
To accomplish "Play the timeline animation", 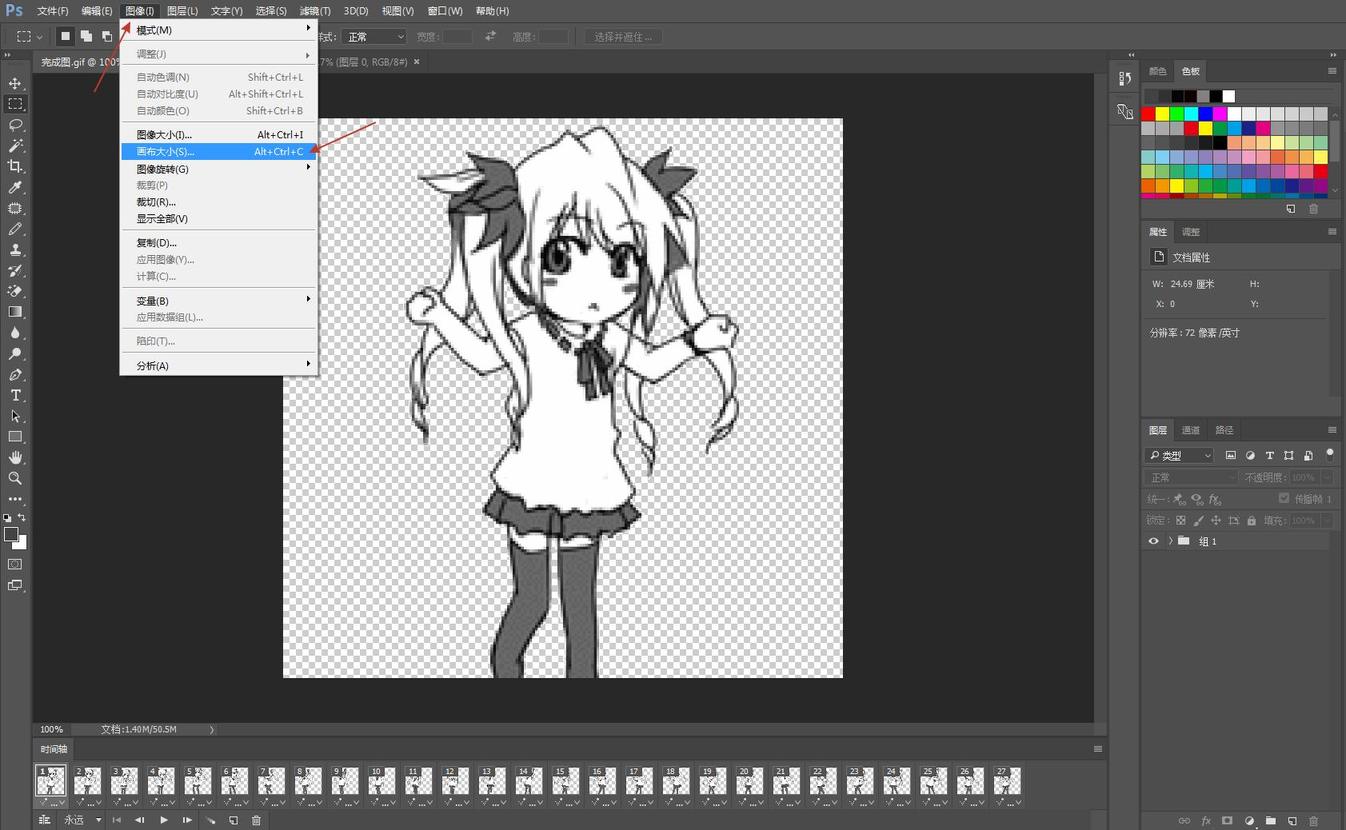I will (x=164, y=820).
